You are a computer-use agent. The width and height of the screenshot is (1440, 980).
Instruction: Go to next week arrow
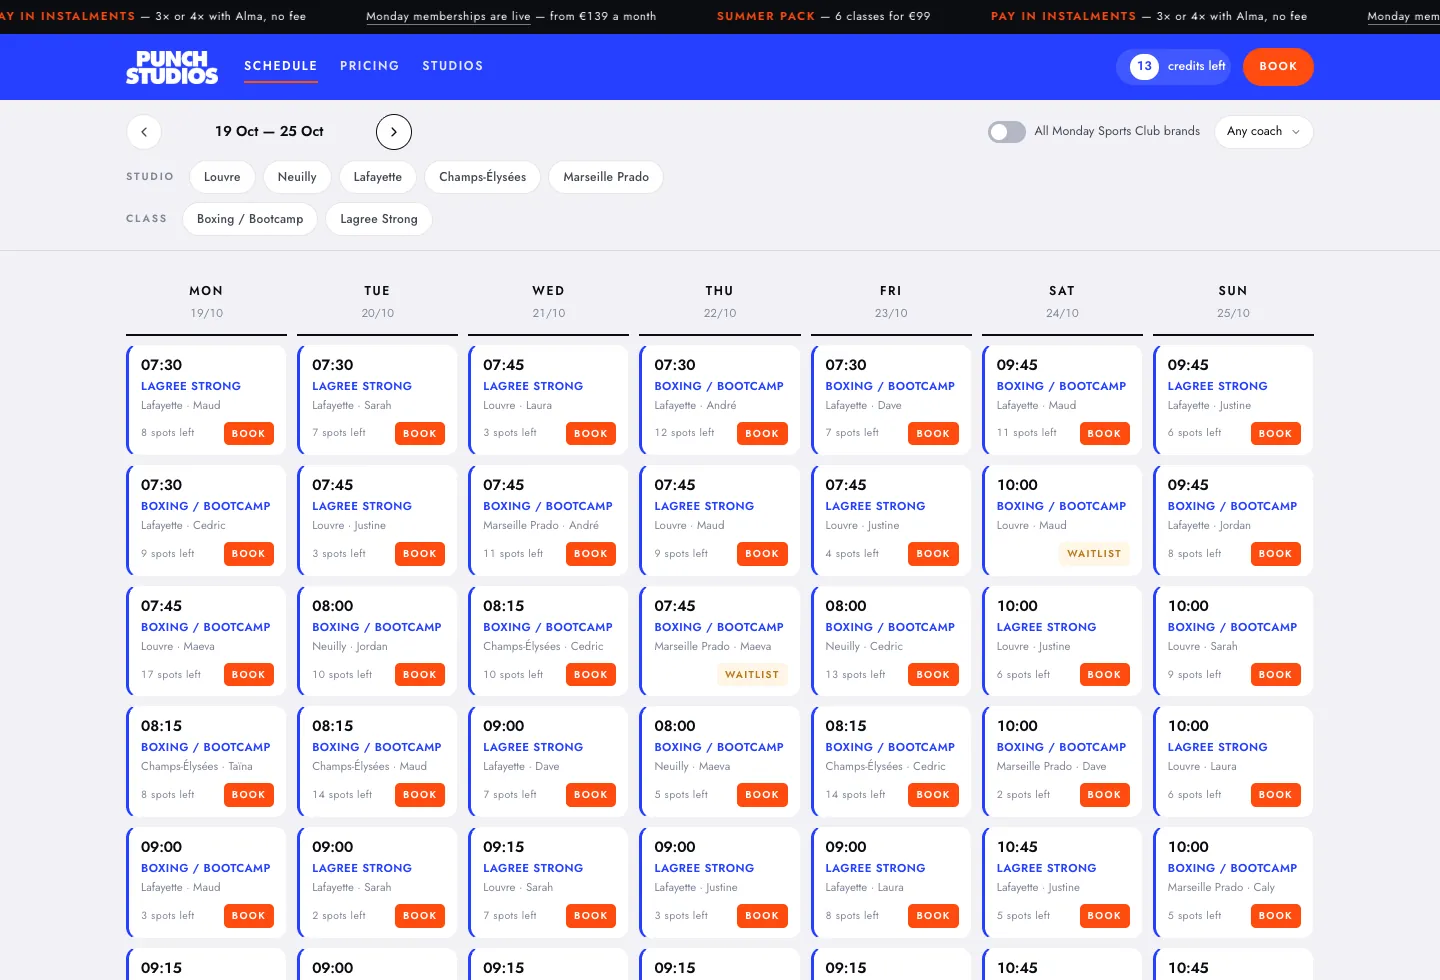click(x=394, y=132)
